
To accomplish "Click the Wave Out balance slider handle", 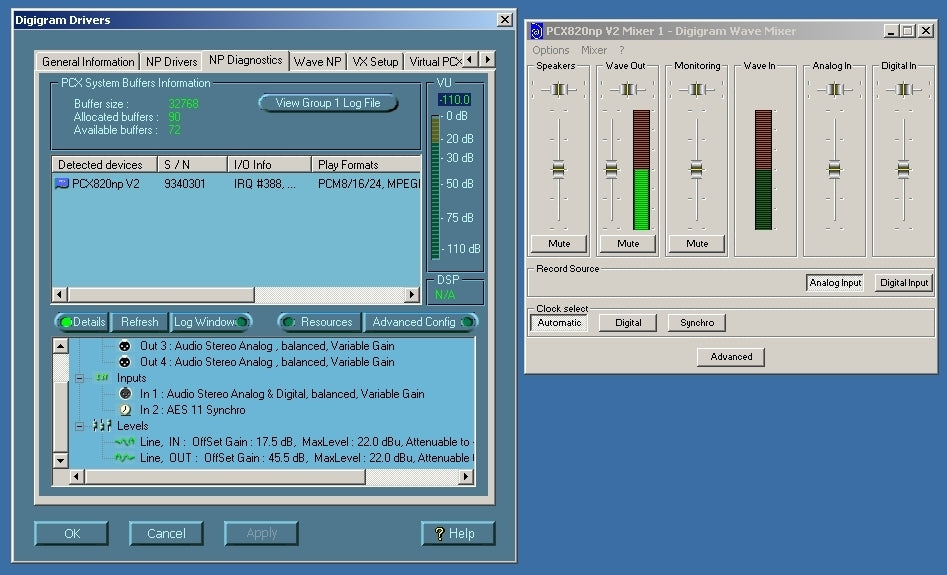I will click(628, 89).
